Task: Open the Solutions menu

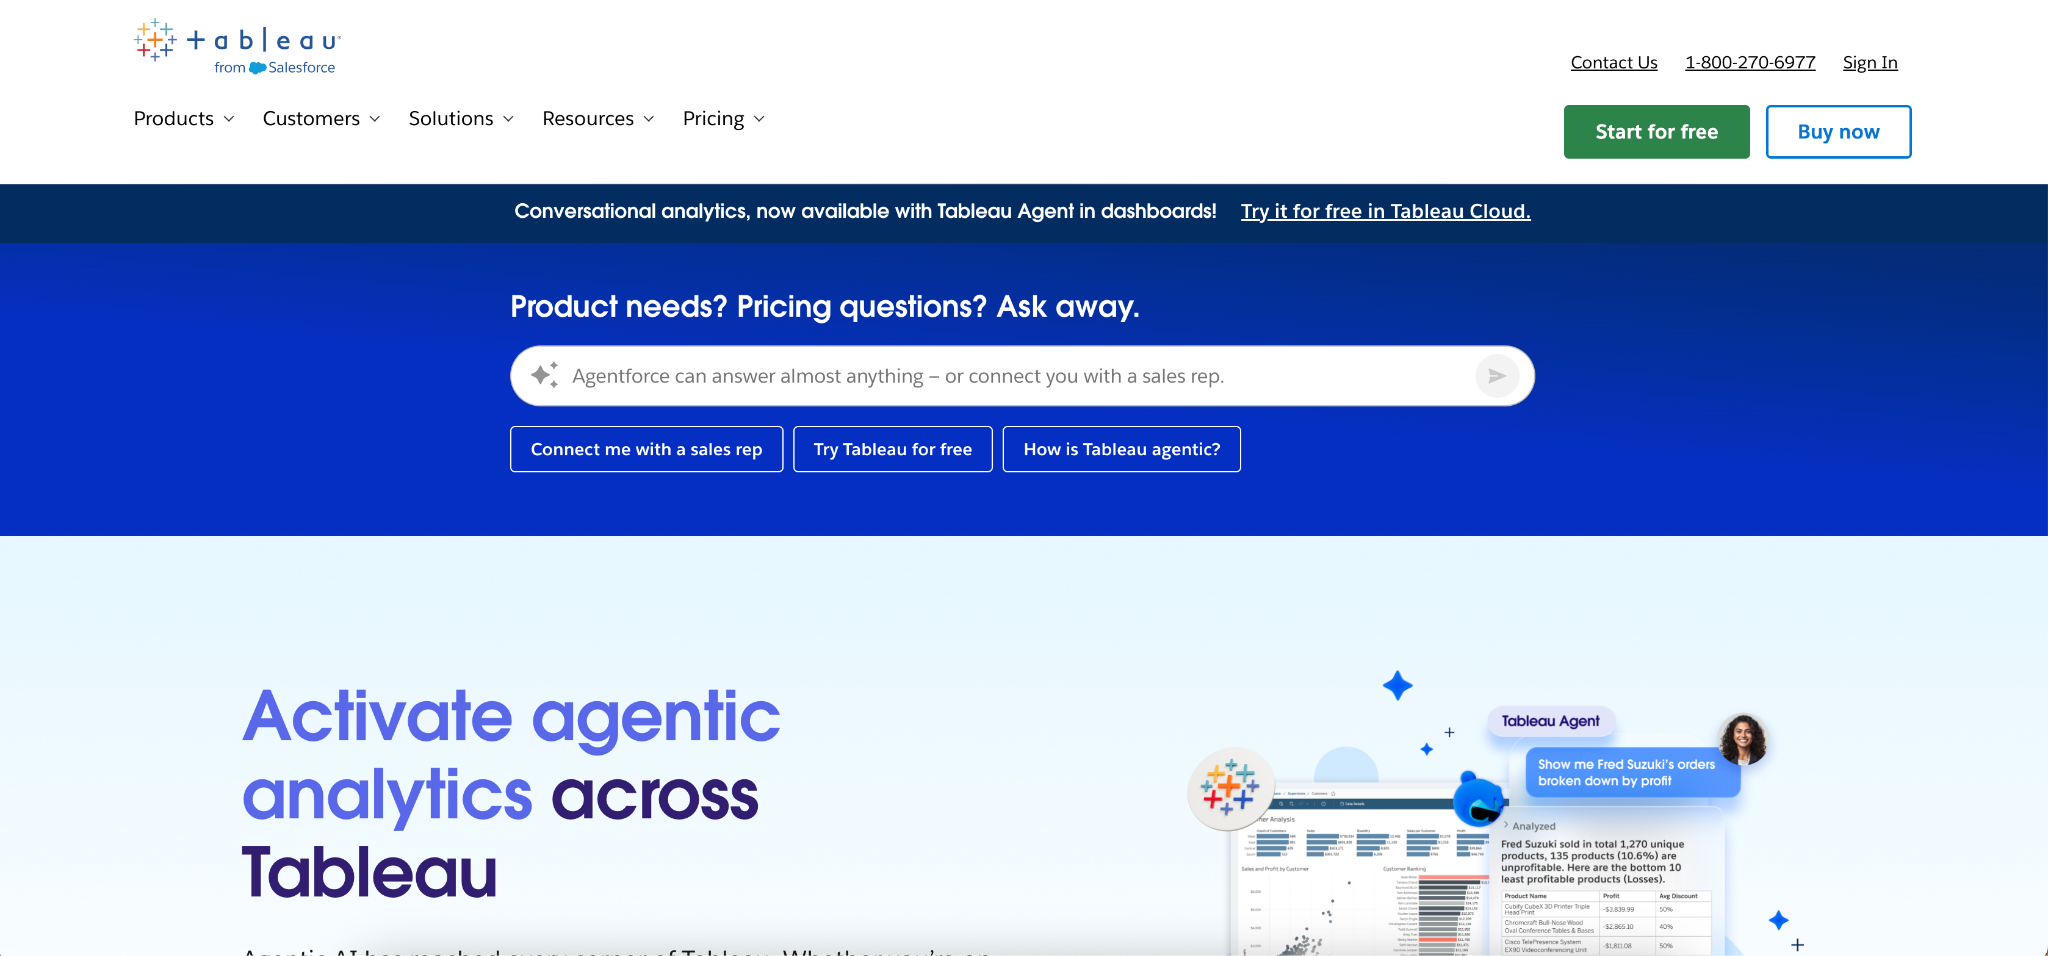Action: [x=461, y=119]
